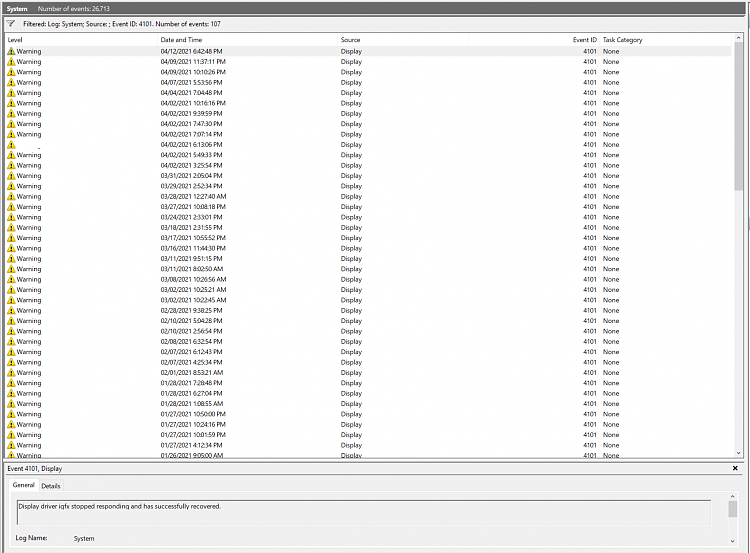Select the date '01/27/2021 10:01:59 PM'
This screenshot has height=553, width=750.
pyautogui.click(x=193, y=435)
